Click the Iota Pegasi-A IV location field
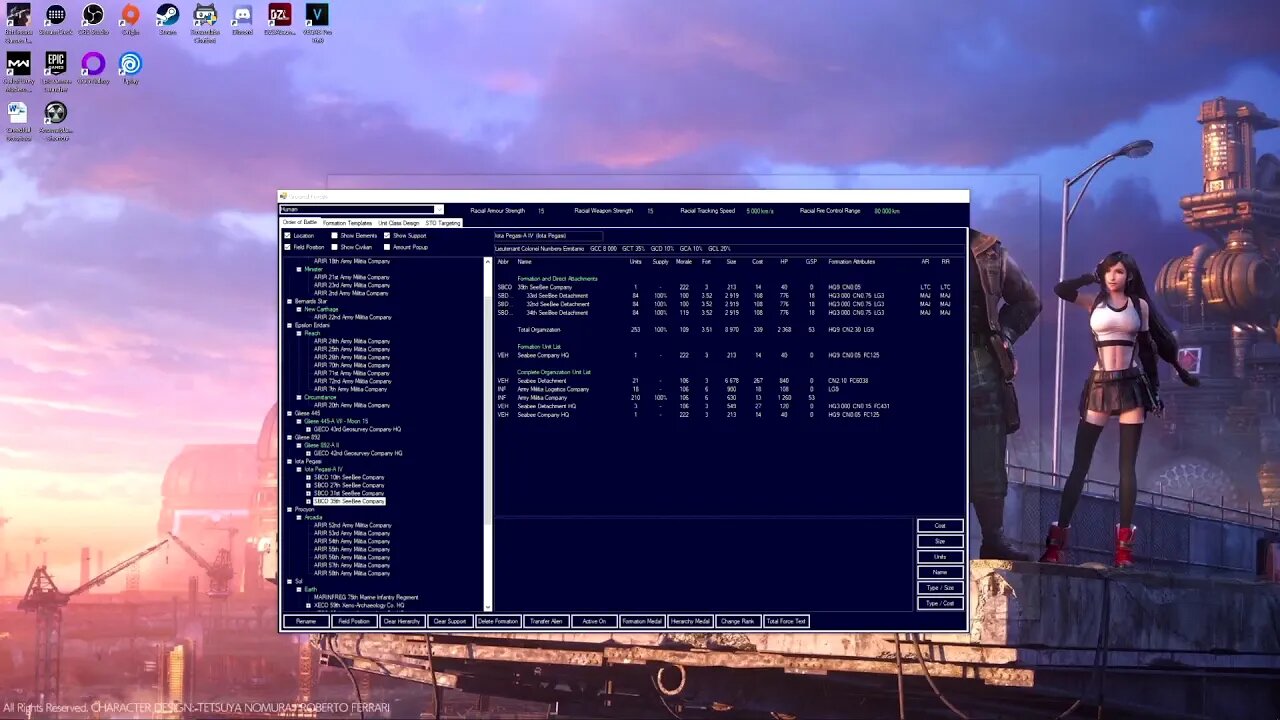Image resolution: width=1280 pixels, height=720 pixels. (548, 236)
